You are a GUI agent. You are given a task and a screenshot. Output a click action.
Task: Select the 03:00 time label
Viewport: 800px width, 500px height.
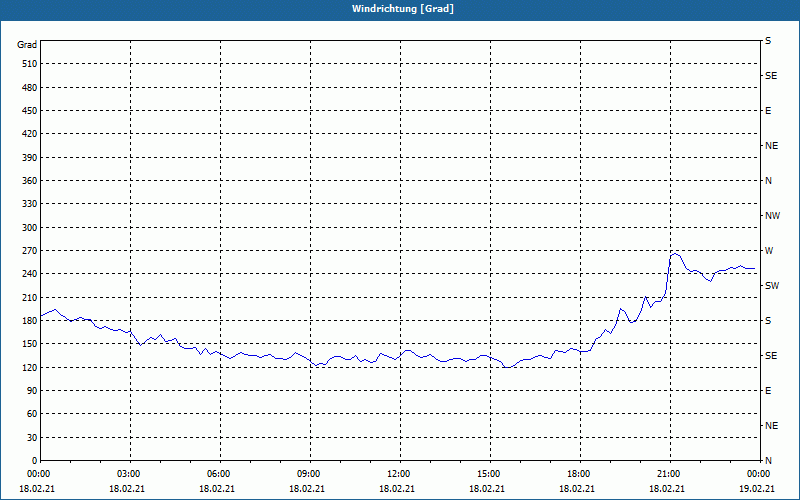[128, 474]
